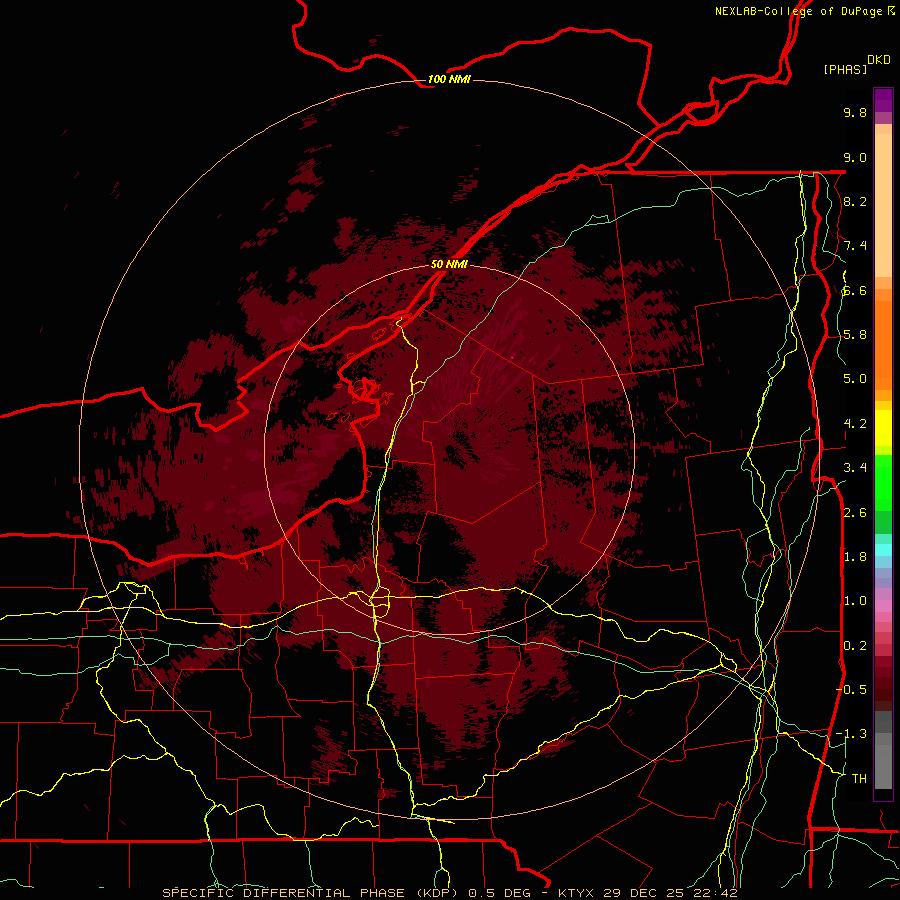900x900 pixels.
Task: Click the 100 NMI range ring label
Action: point(449,79)
